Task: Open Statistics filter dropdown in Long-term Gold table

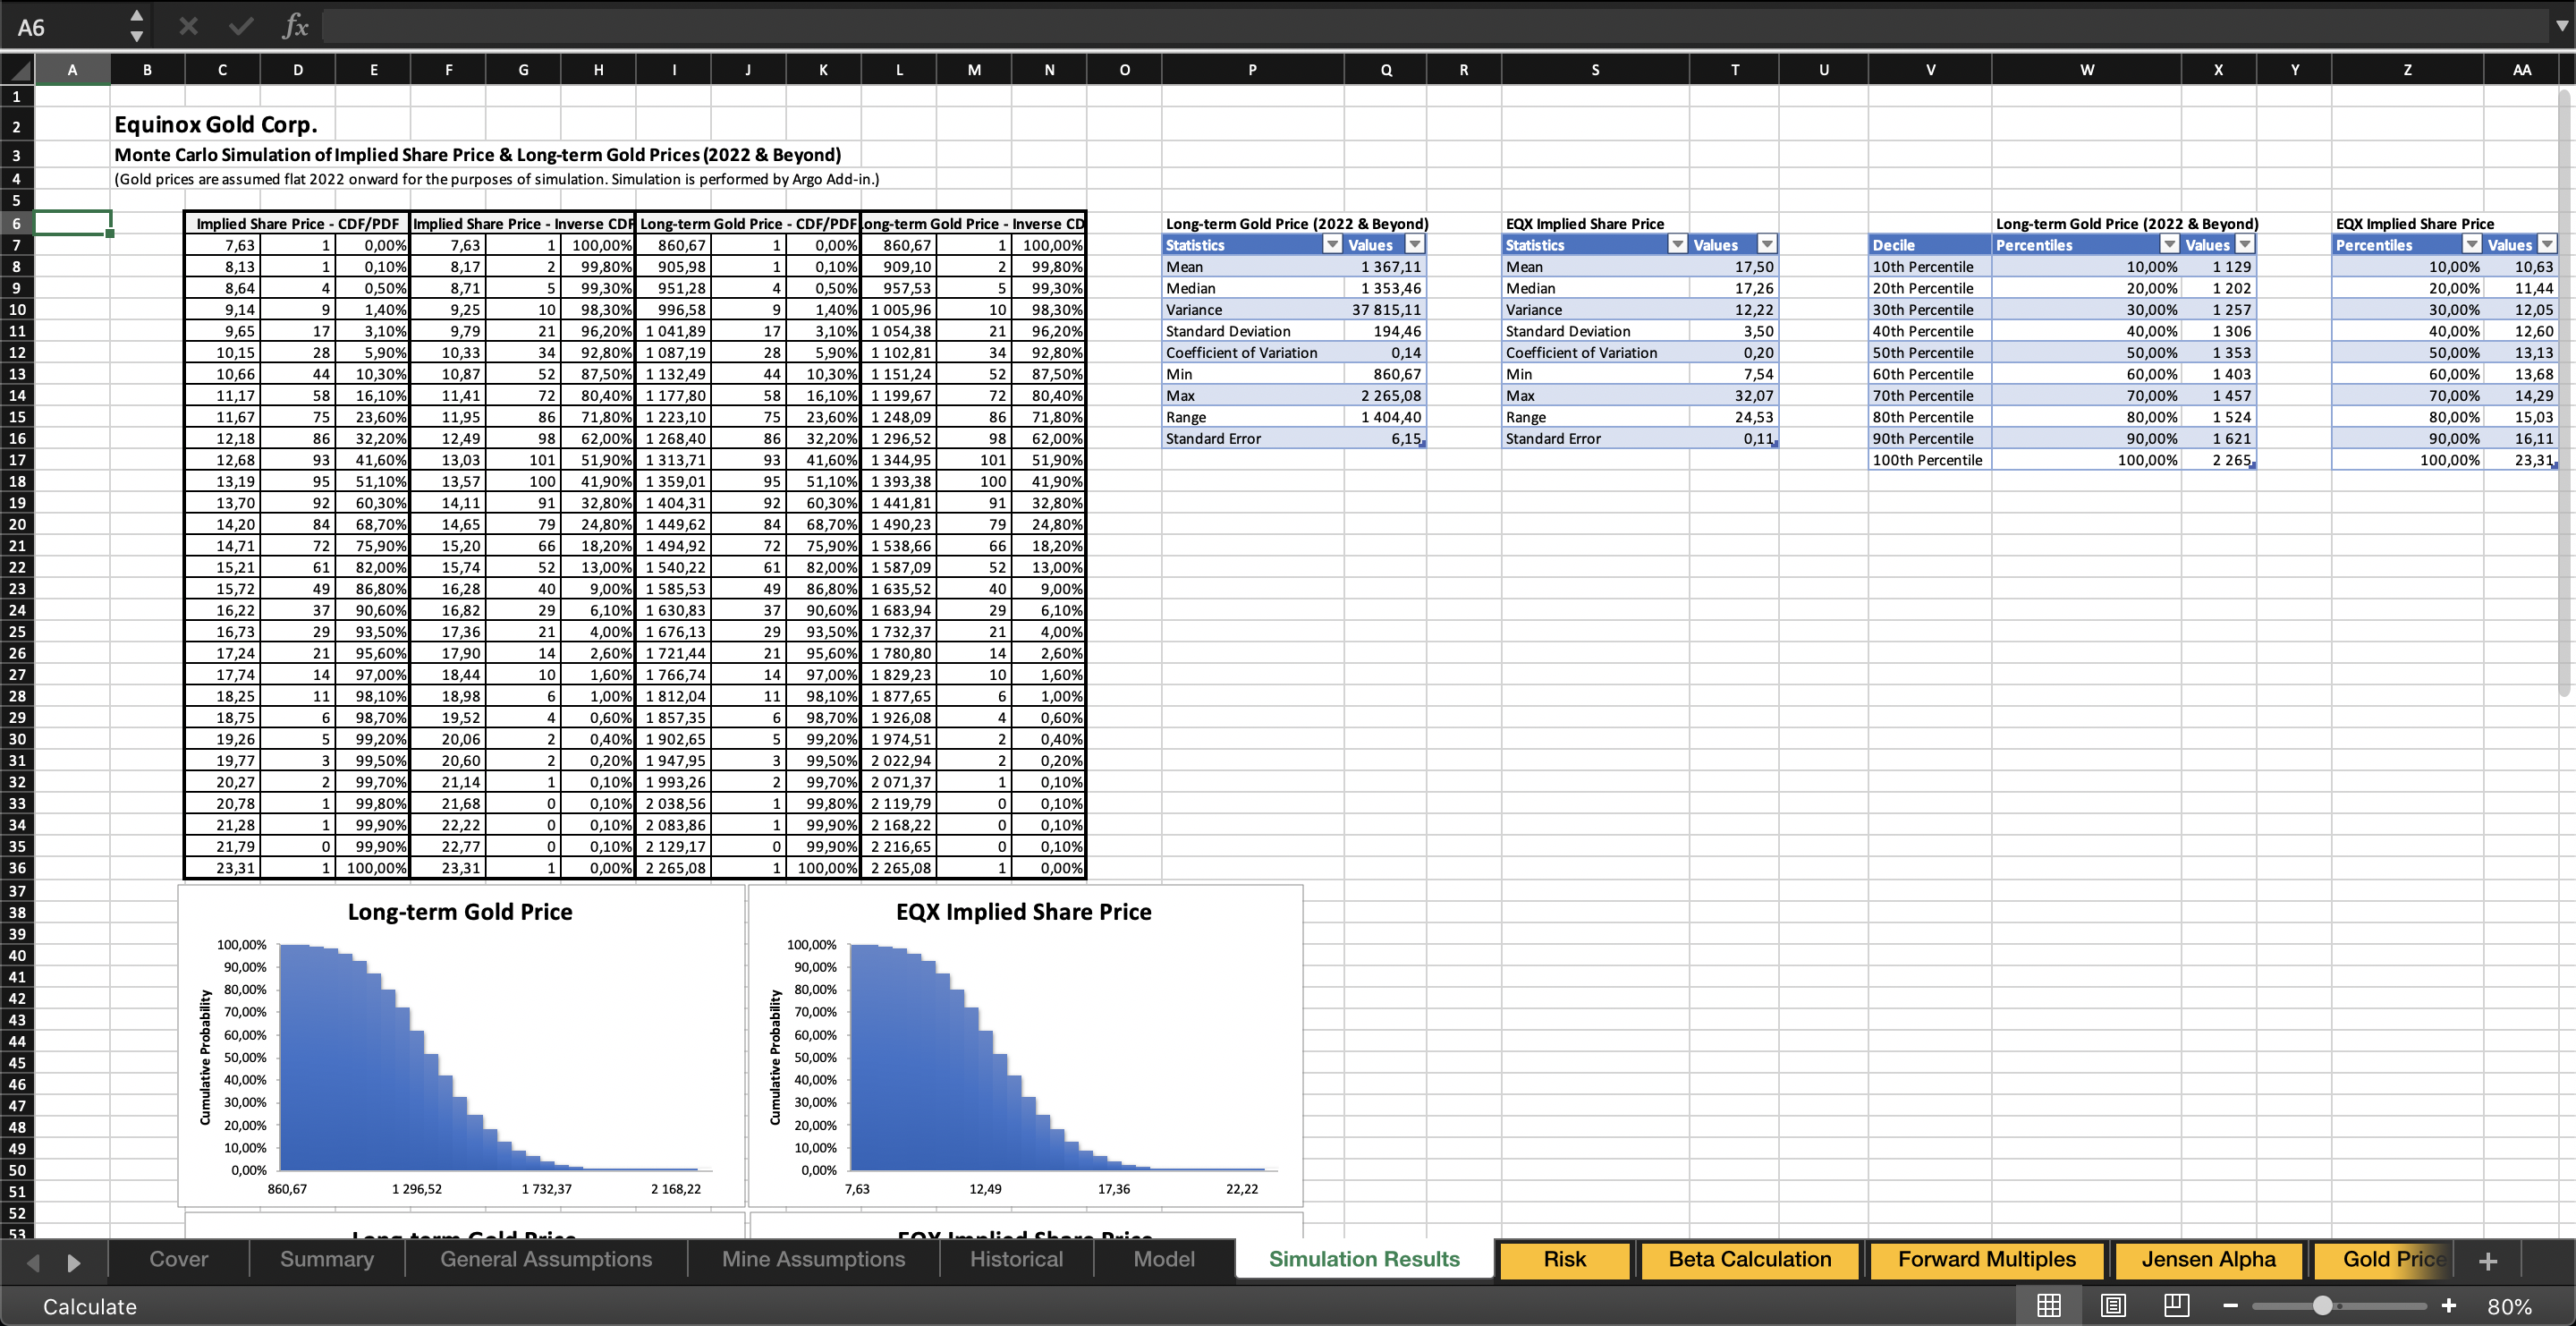Action: [x=1332, y=245]
